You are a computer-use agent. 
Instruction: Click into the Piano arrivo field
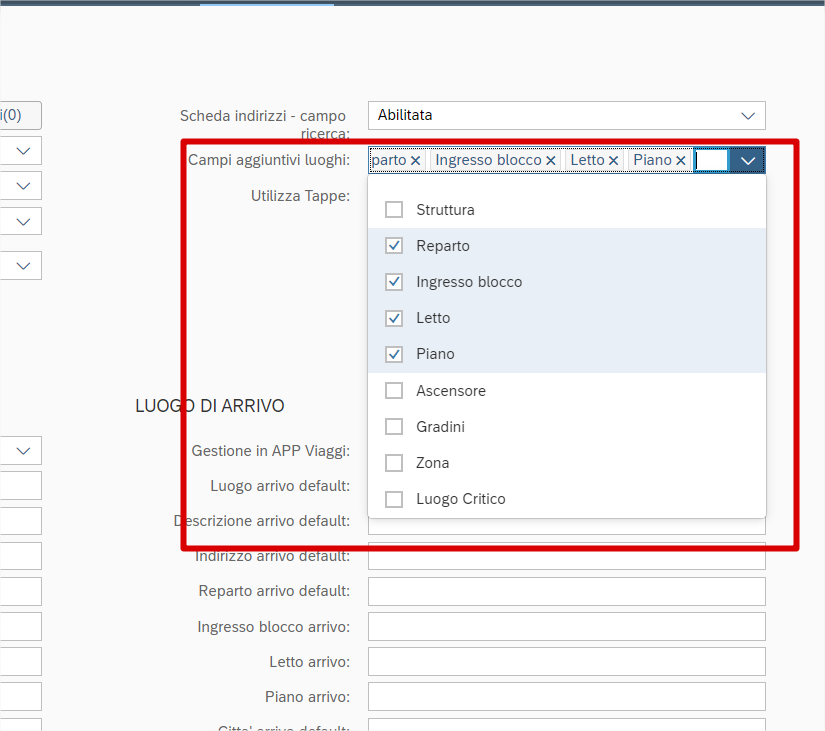566,696
